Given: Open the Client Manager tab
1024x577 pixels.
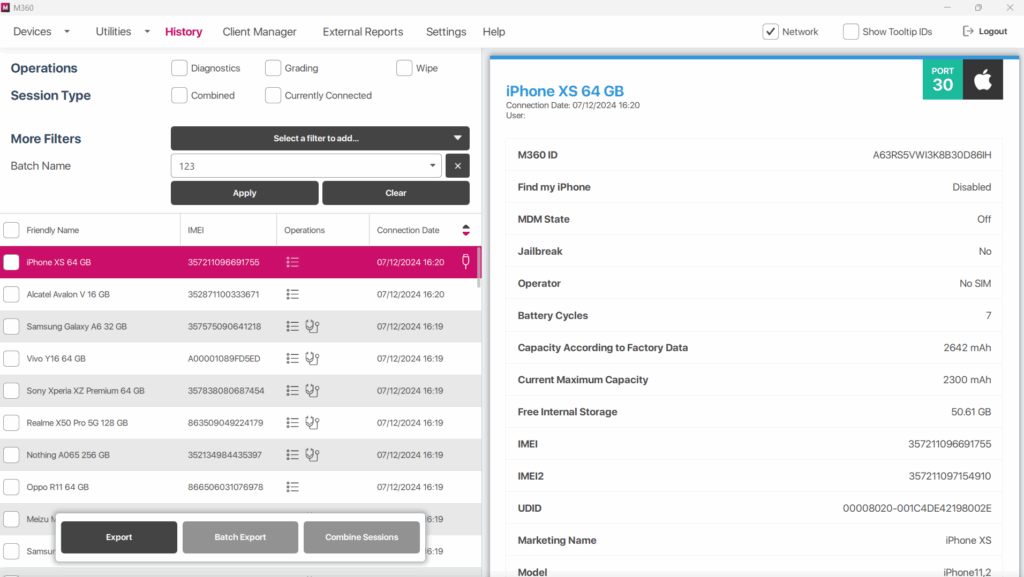Looking at the screenshot, I should (259, 32).
